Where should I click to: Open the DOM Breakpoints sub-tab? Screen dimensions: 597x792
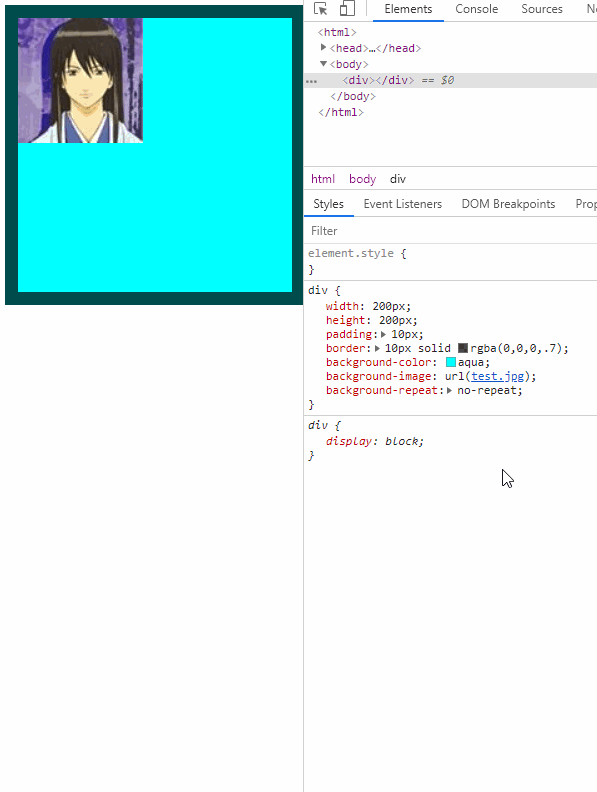(508, 204)
